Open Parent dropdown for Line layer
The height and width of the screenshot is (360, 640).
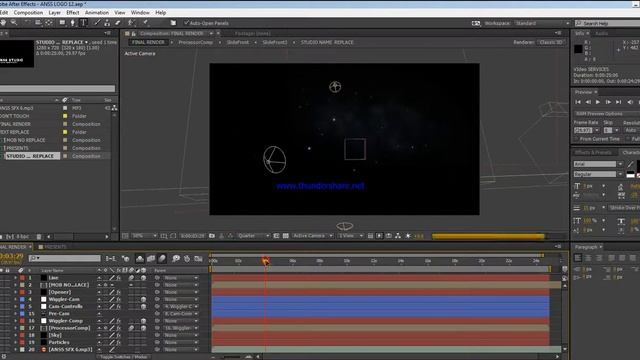[181, 278]
